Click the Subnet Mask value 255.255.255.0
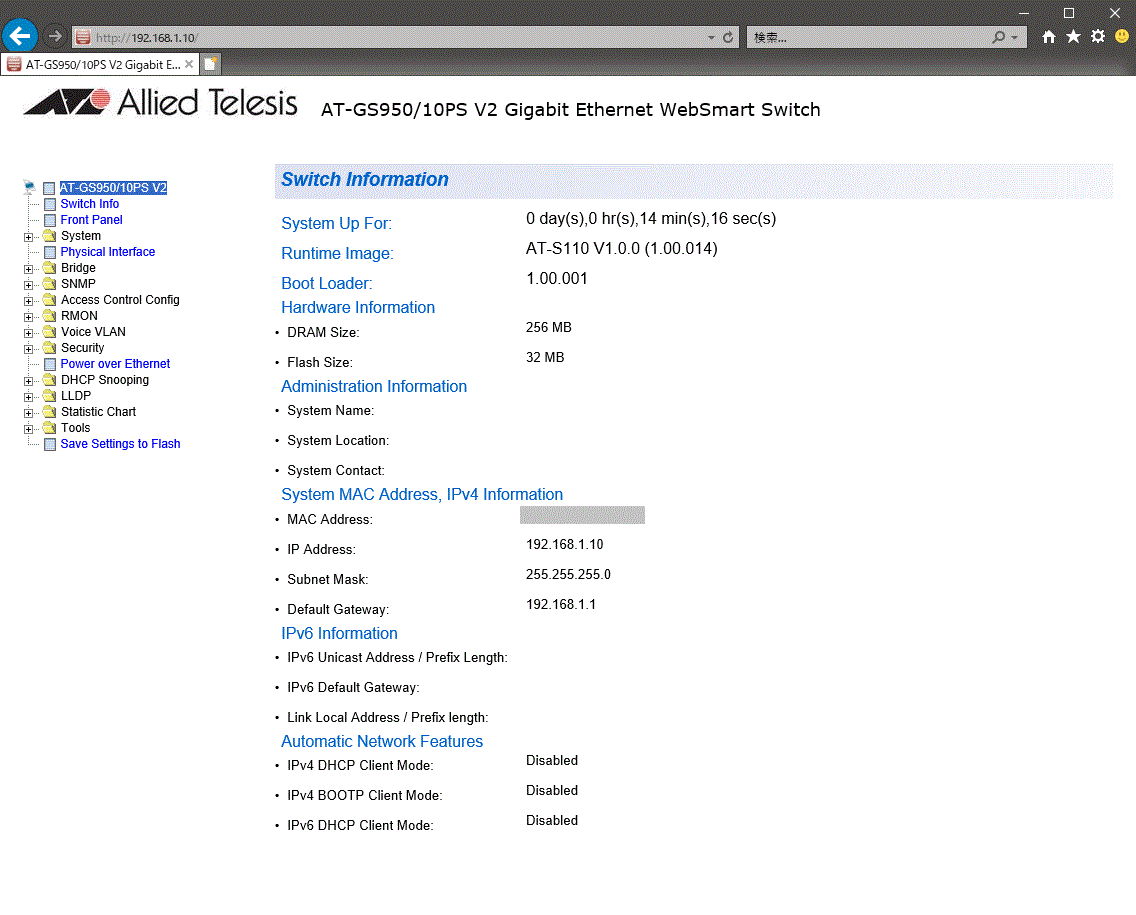The image size is (1136, 915). point(568,575)
